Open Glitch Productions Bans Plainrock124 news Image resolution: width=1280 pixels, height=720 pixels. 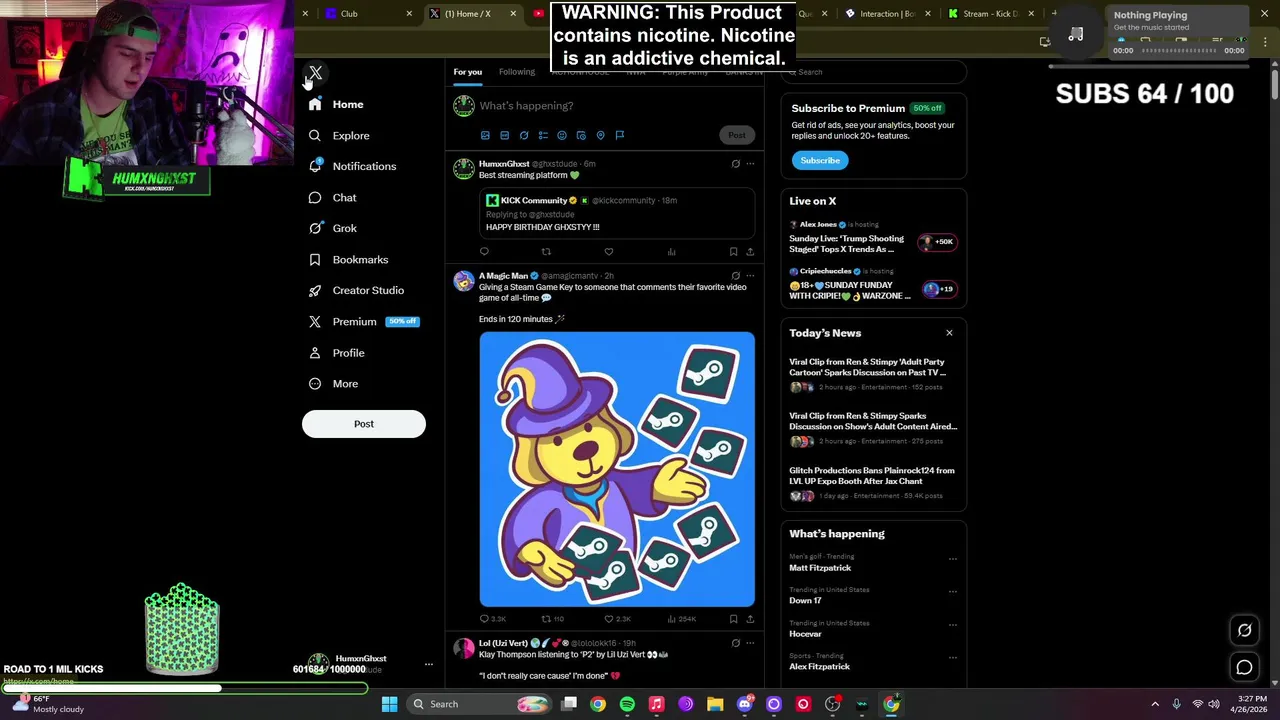pos(874,482)
